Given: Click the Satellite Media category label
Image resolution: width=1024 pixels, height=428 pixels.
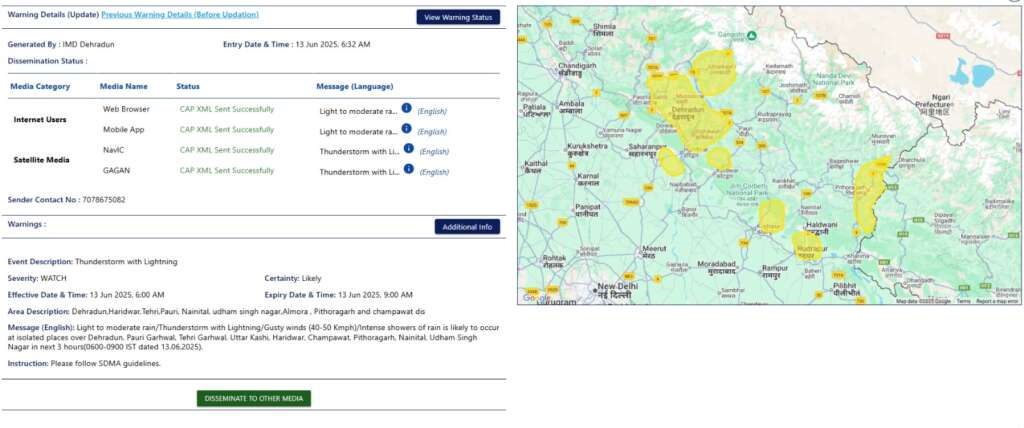Looking at the screenshot, I should pos(41,159).
